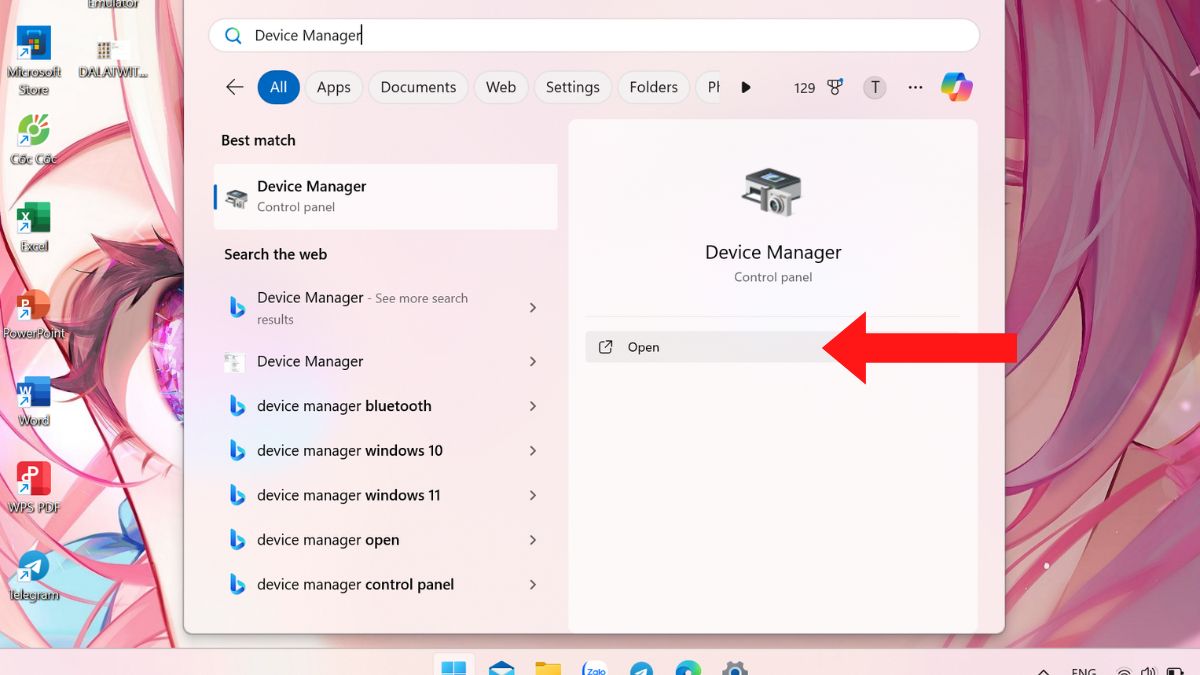
Task: Switch to the Web filter tab
Action: 501,87
